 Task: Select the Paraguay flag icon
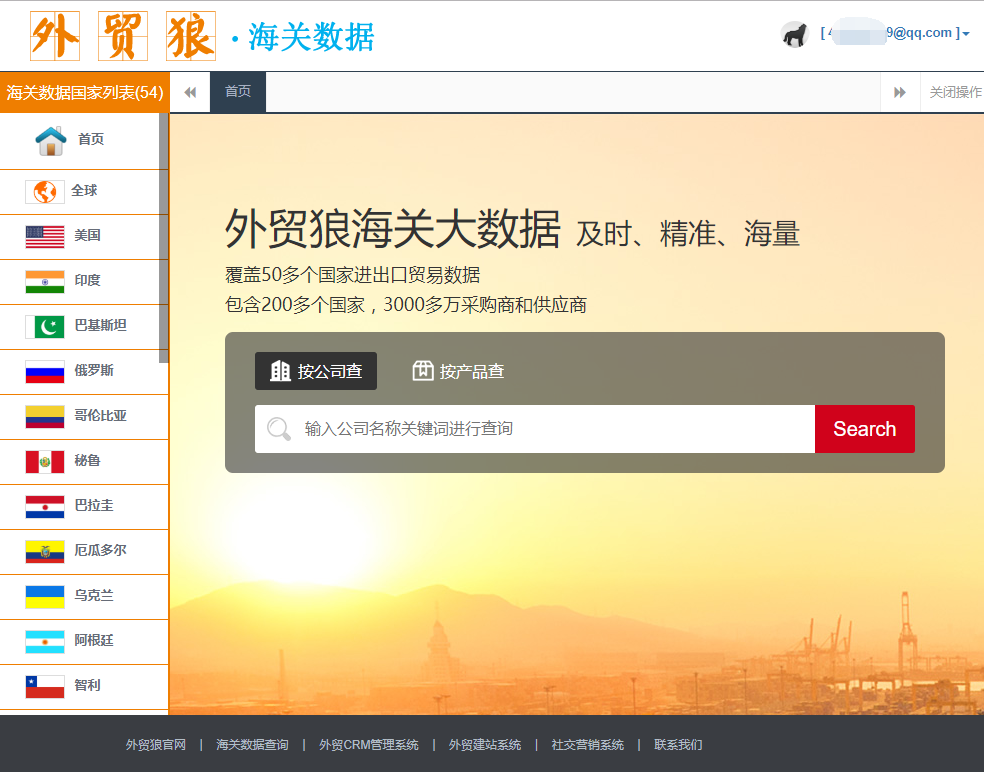tap(45, 507)
